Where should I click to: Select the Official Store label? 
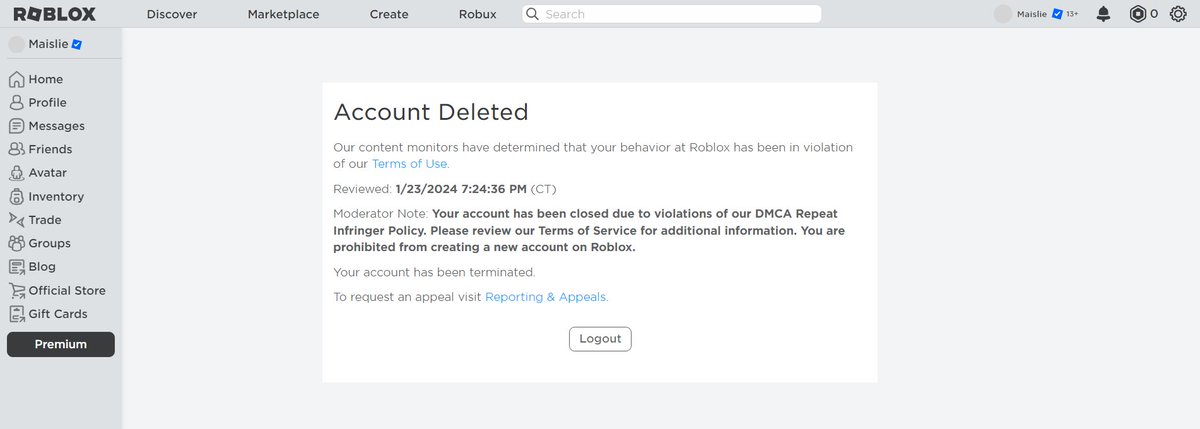point(67,291)
